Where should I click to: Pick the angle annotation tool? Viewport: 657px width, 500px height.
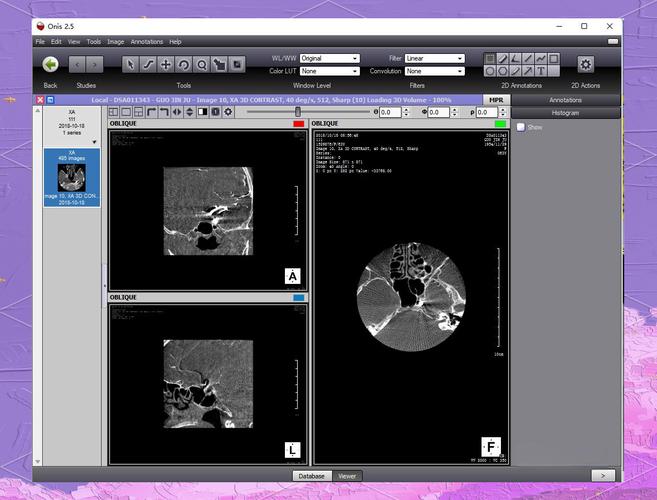coord(515,58)
